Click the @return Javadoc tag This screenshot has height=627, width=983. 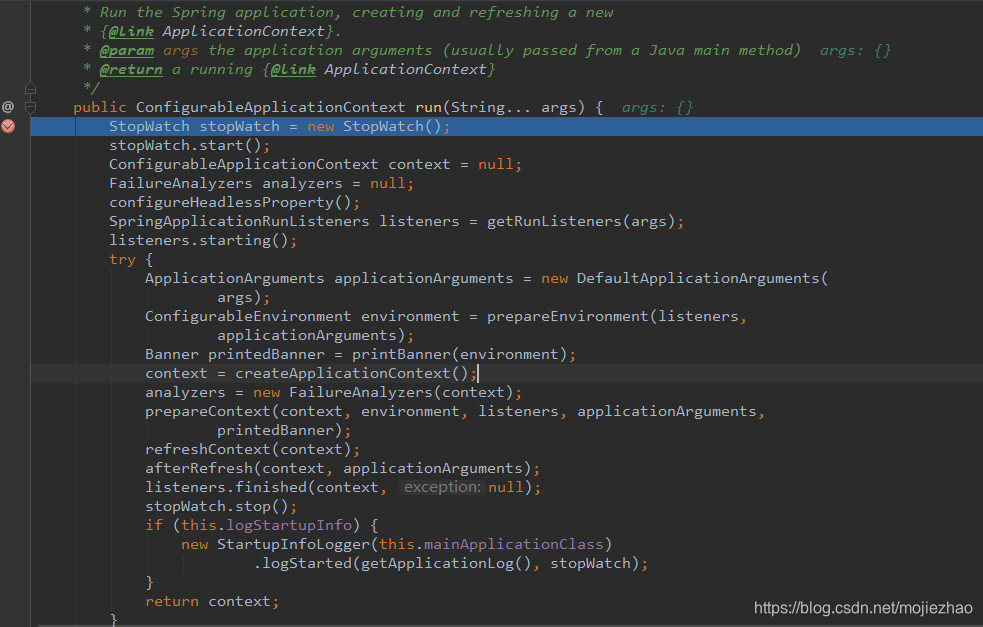coord(131,69)
